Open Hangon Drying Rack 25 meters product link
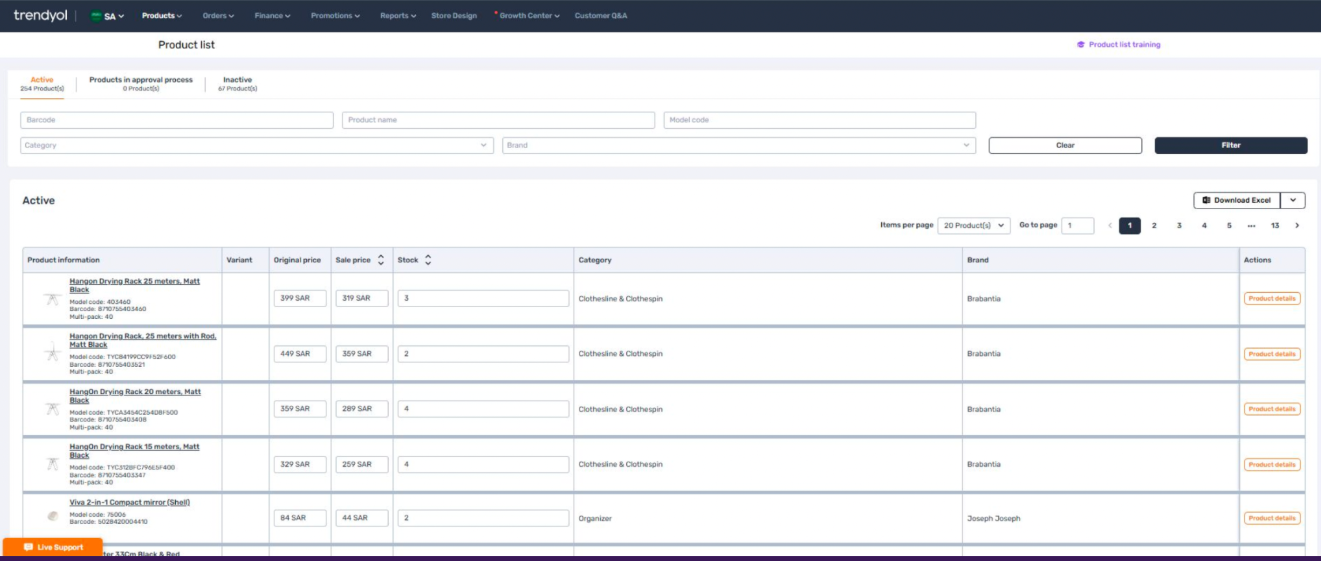Image resolution: width=1321 pixels, height=561 pixels. coord(134,286)
